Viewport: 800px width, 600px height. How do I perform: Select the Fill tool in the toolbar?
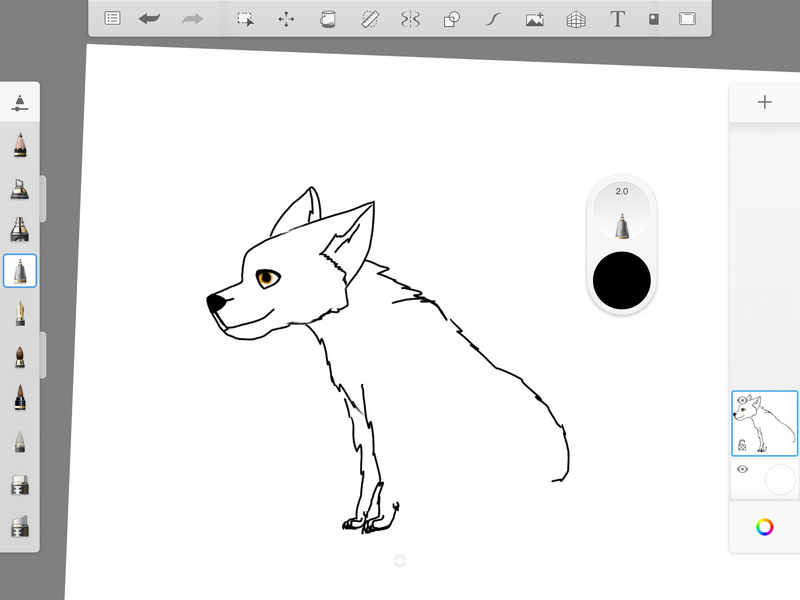click(327, 18)
